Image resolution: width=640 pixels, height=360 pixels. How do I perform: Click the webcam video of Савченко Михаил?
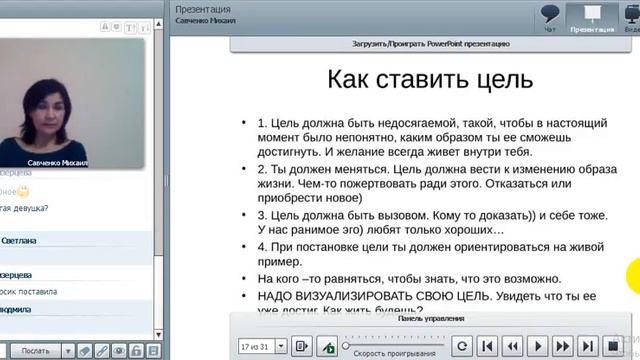point(72,103)
